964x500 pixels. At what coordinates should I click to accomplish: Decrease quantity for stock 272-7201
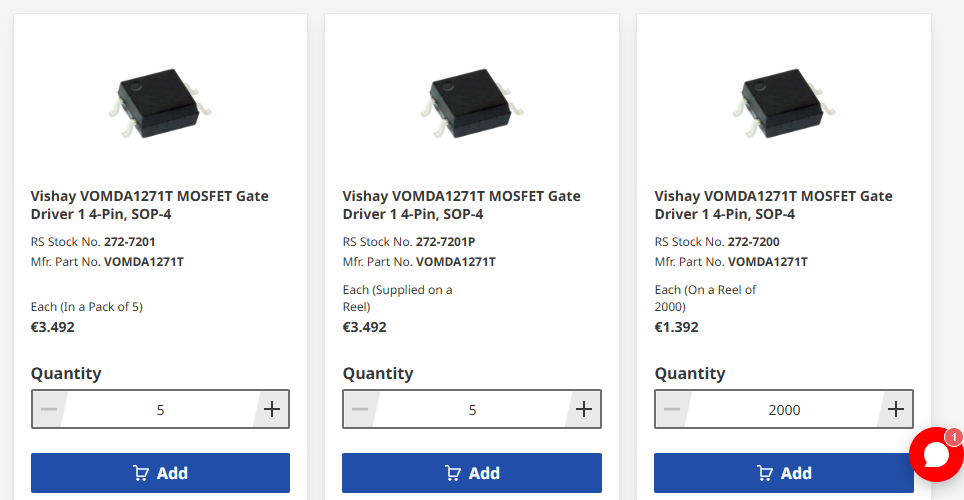(x=49, y=409)
